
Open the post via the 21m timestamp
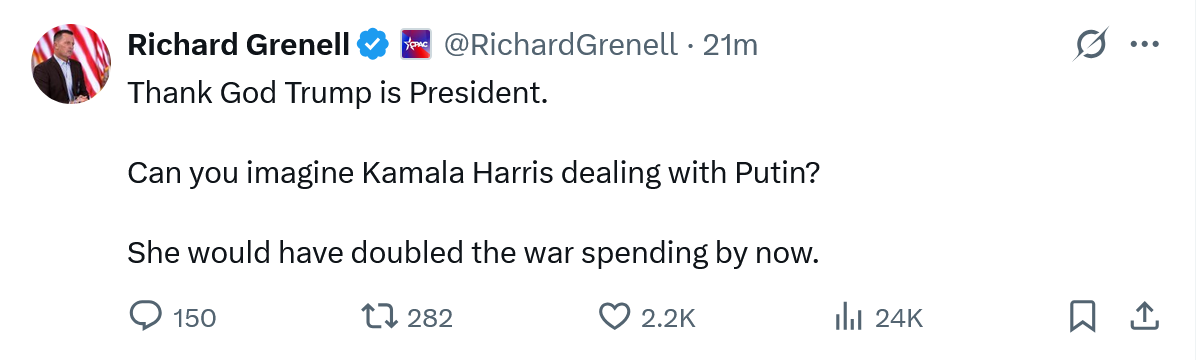(x=730, y=46)
